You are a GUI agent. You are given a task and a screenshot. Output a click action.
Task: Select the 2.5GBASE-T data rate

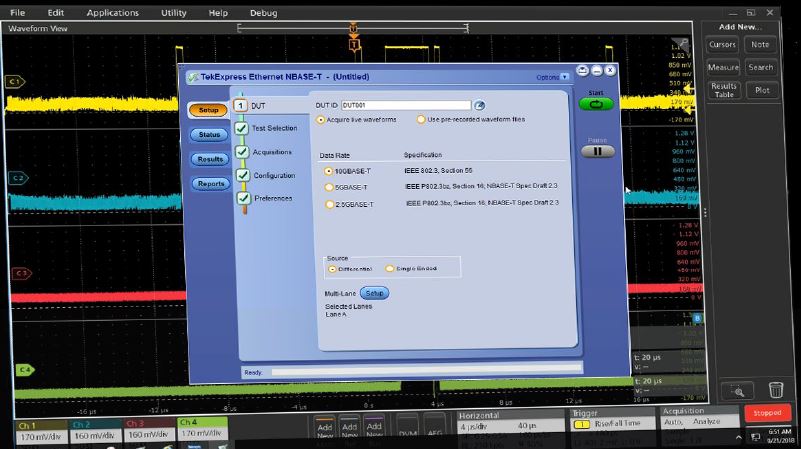329,204
